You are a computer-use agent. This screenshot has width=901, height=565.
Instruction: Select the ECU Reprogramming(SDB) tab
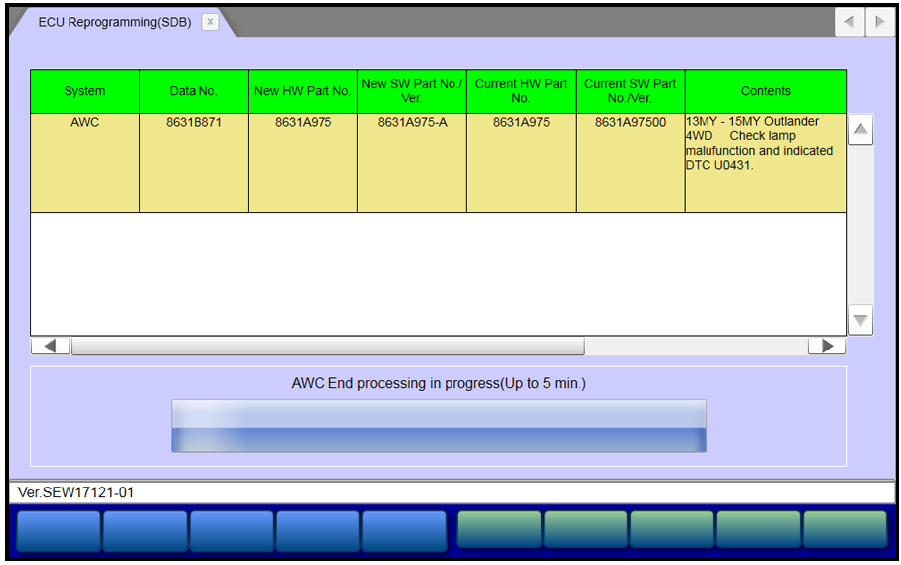114,22
